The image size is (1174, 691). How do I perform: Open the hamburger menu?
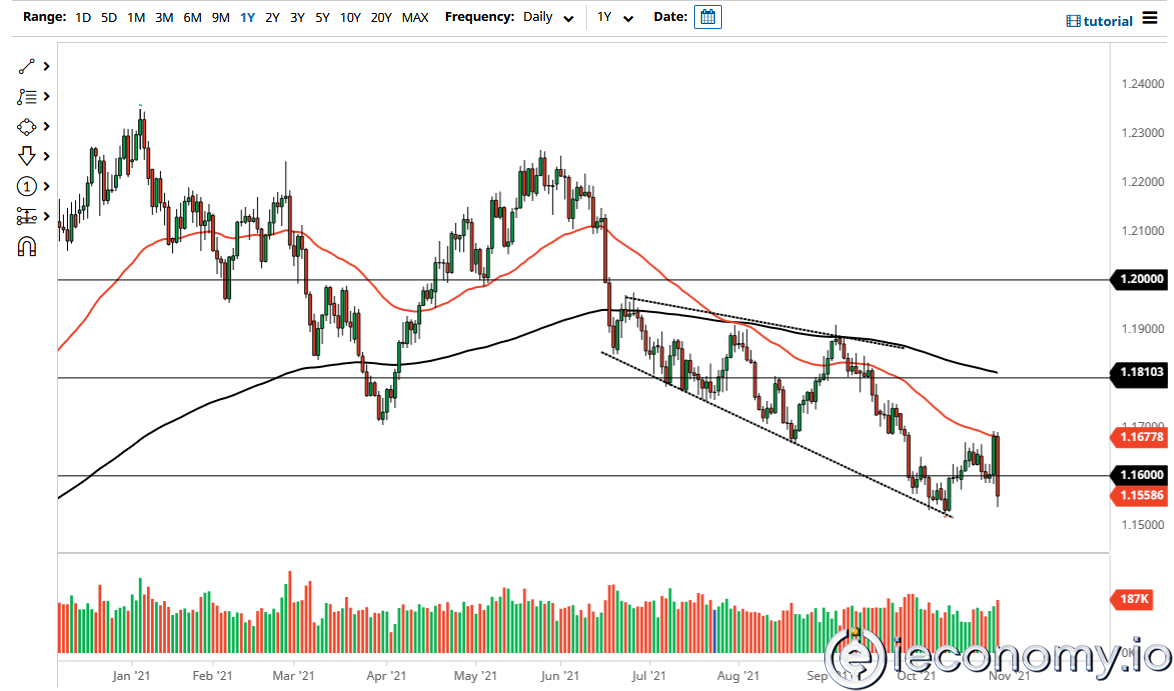[x=1152, y=19]
